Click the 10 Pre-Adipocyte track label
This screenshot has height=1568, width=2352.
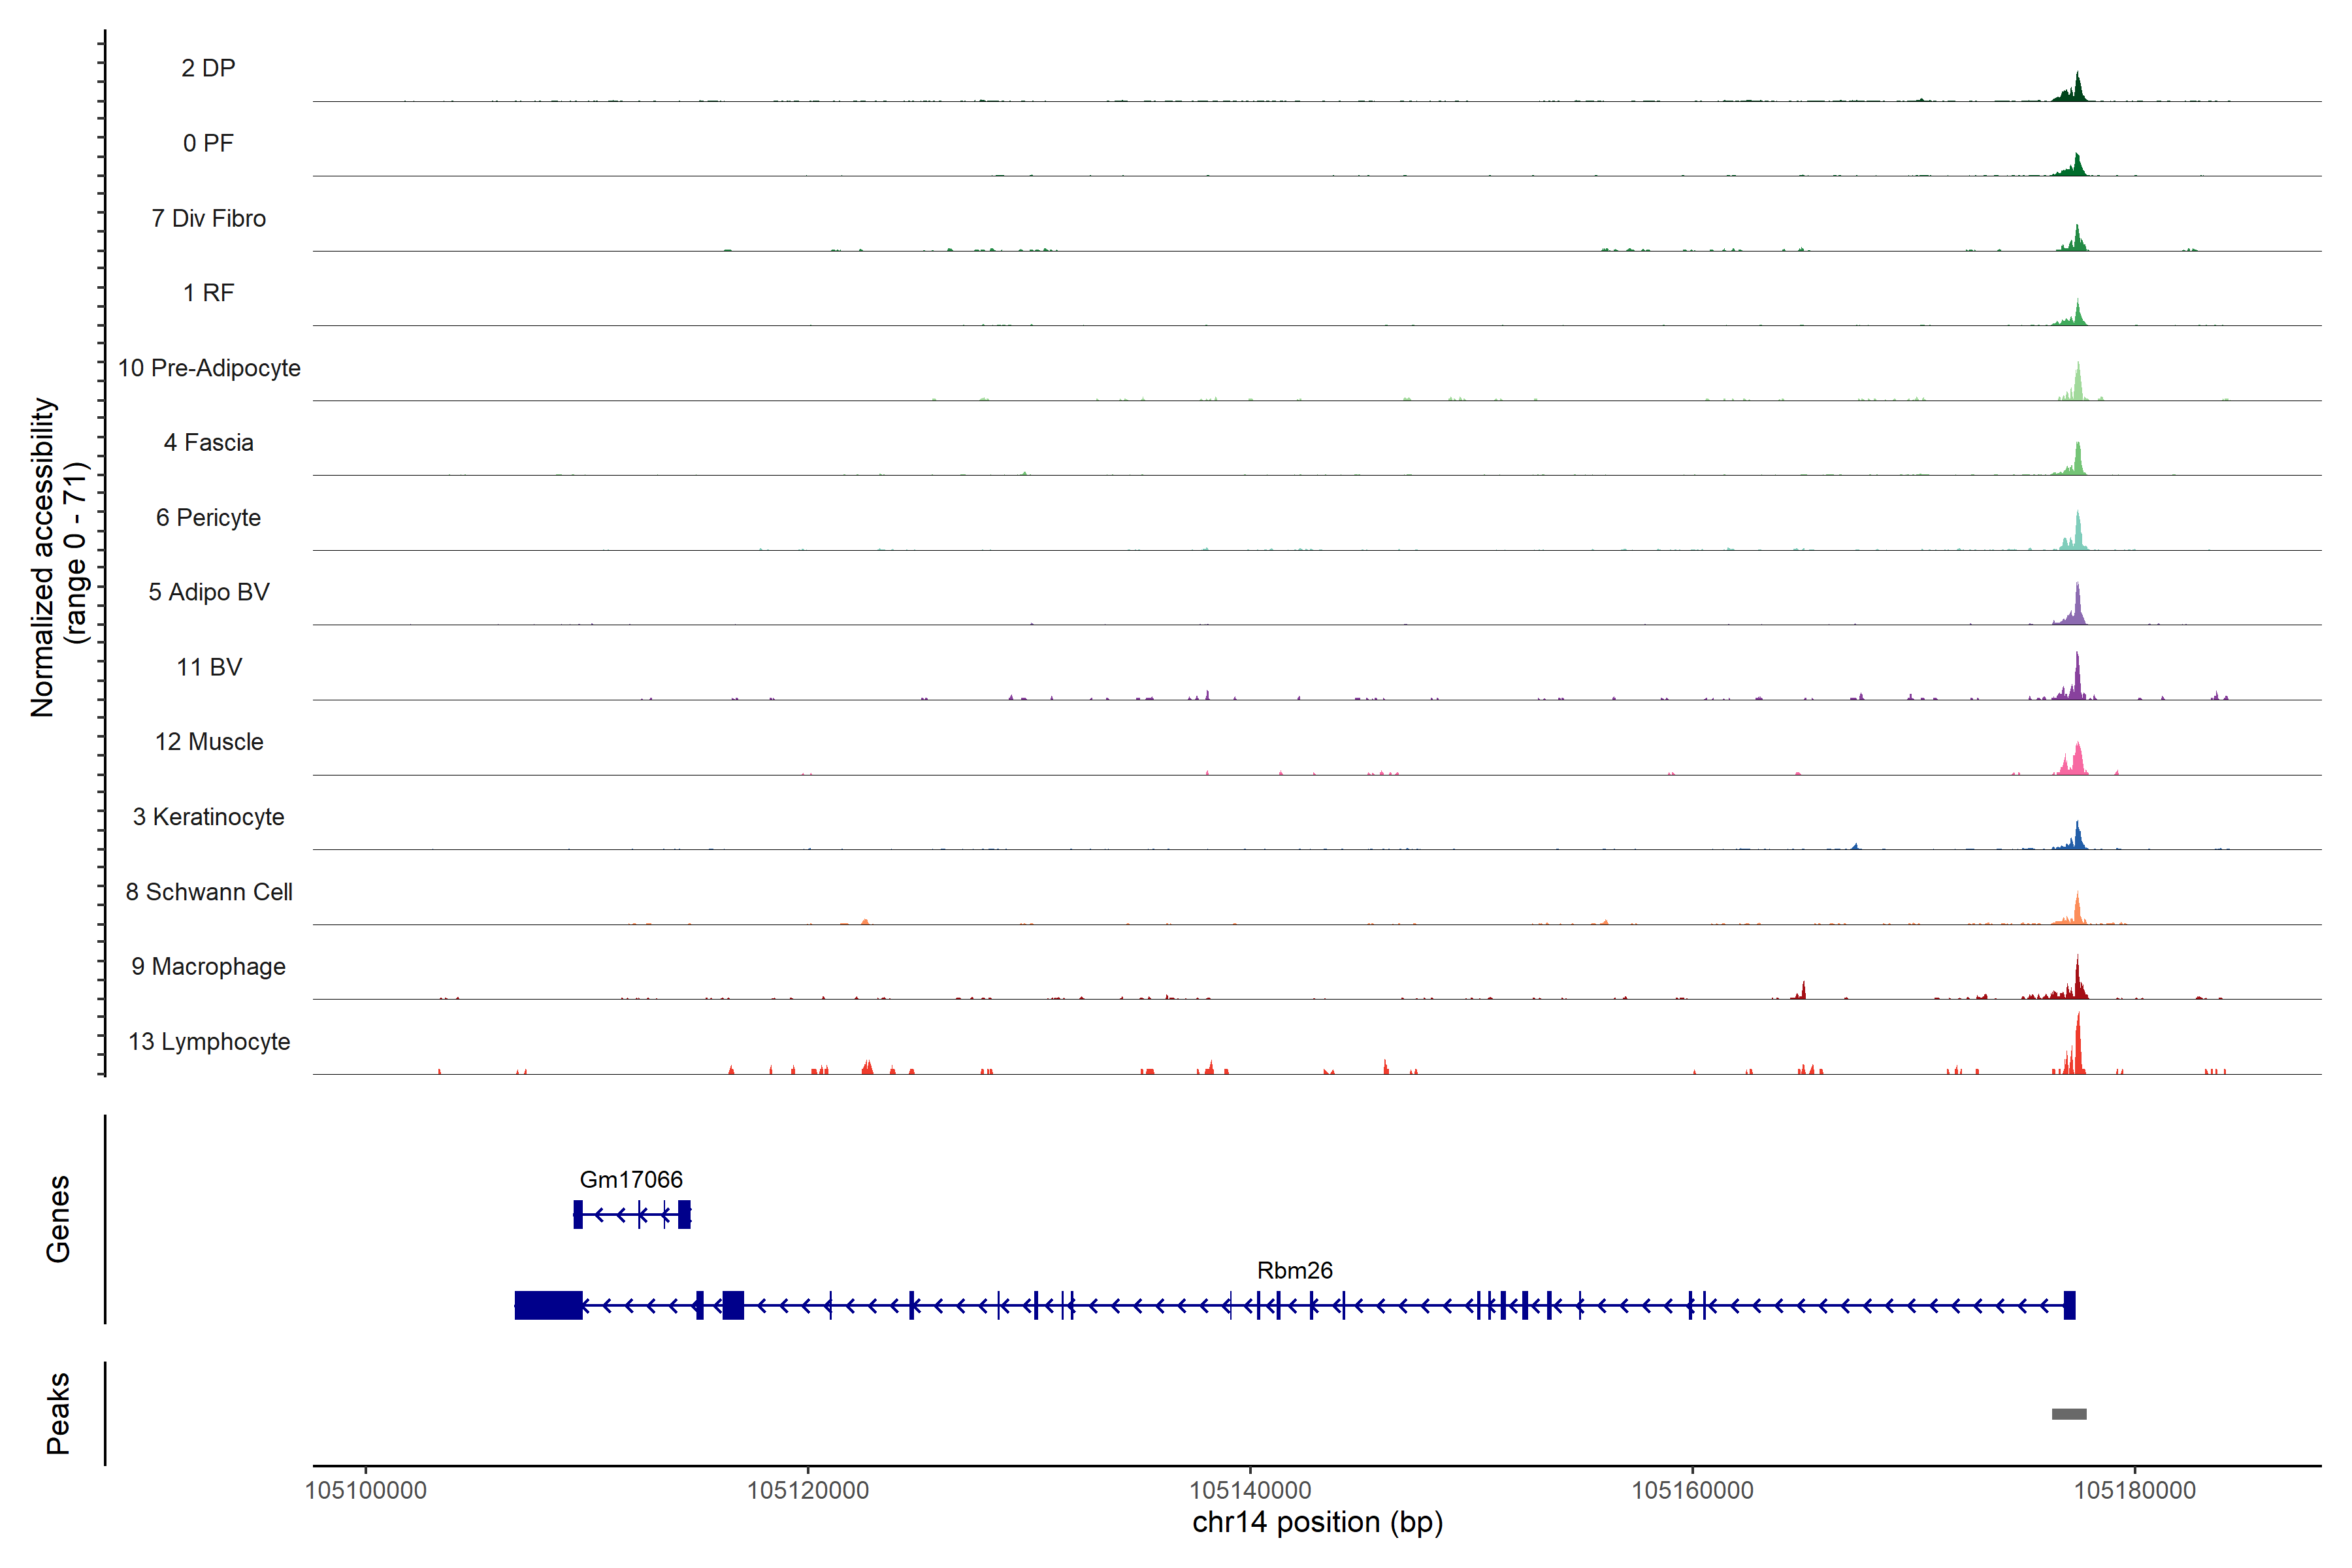click(x=209, y=368)
